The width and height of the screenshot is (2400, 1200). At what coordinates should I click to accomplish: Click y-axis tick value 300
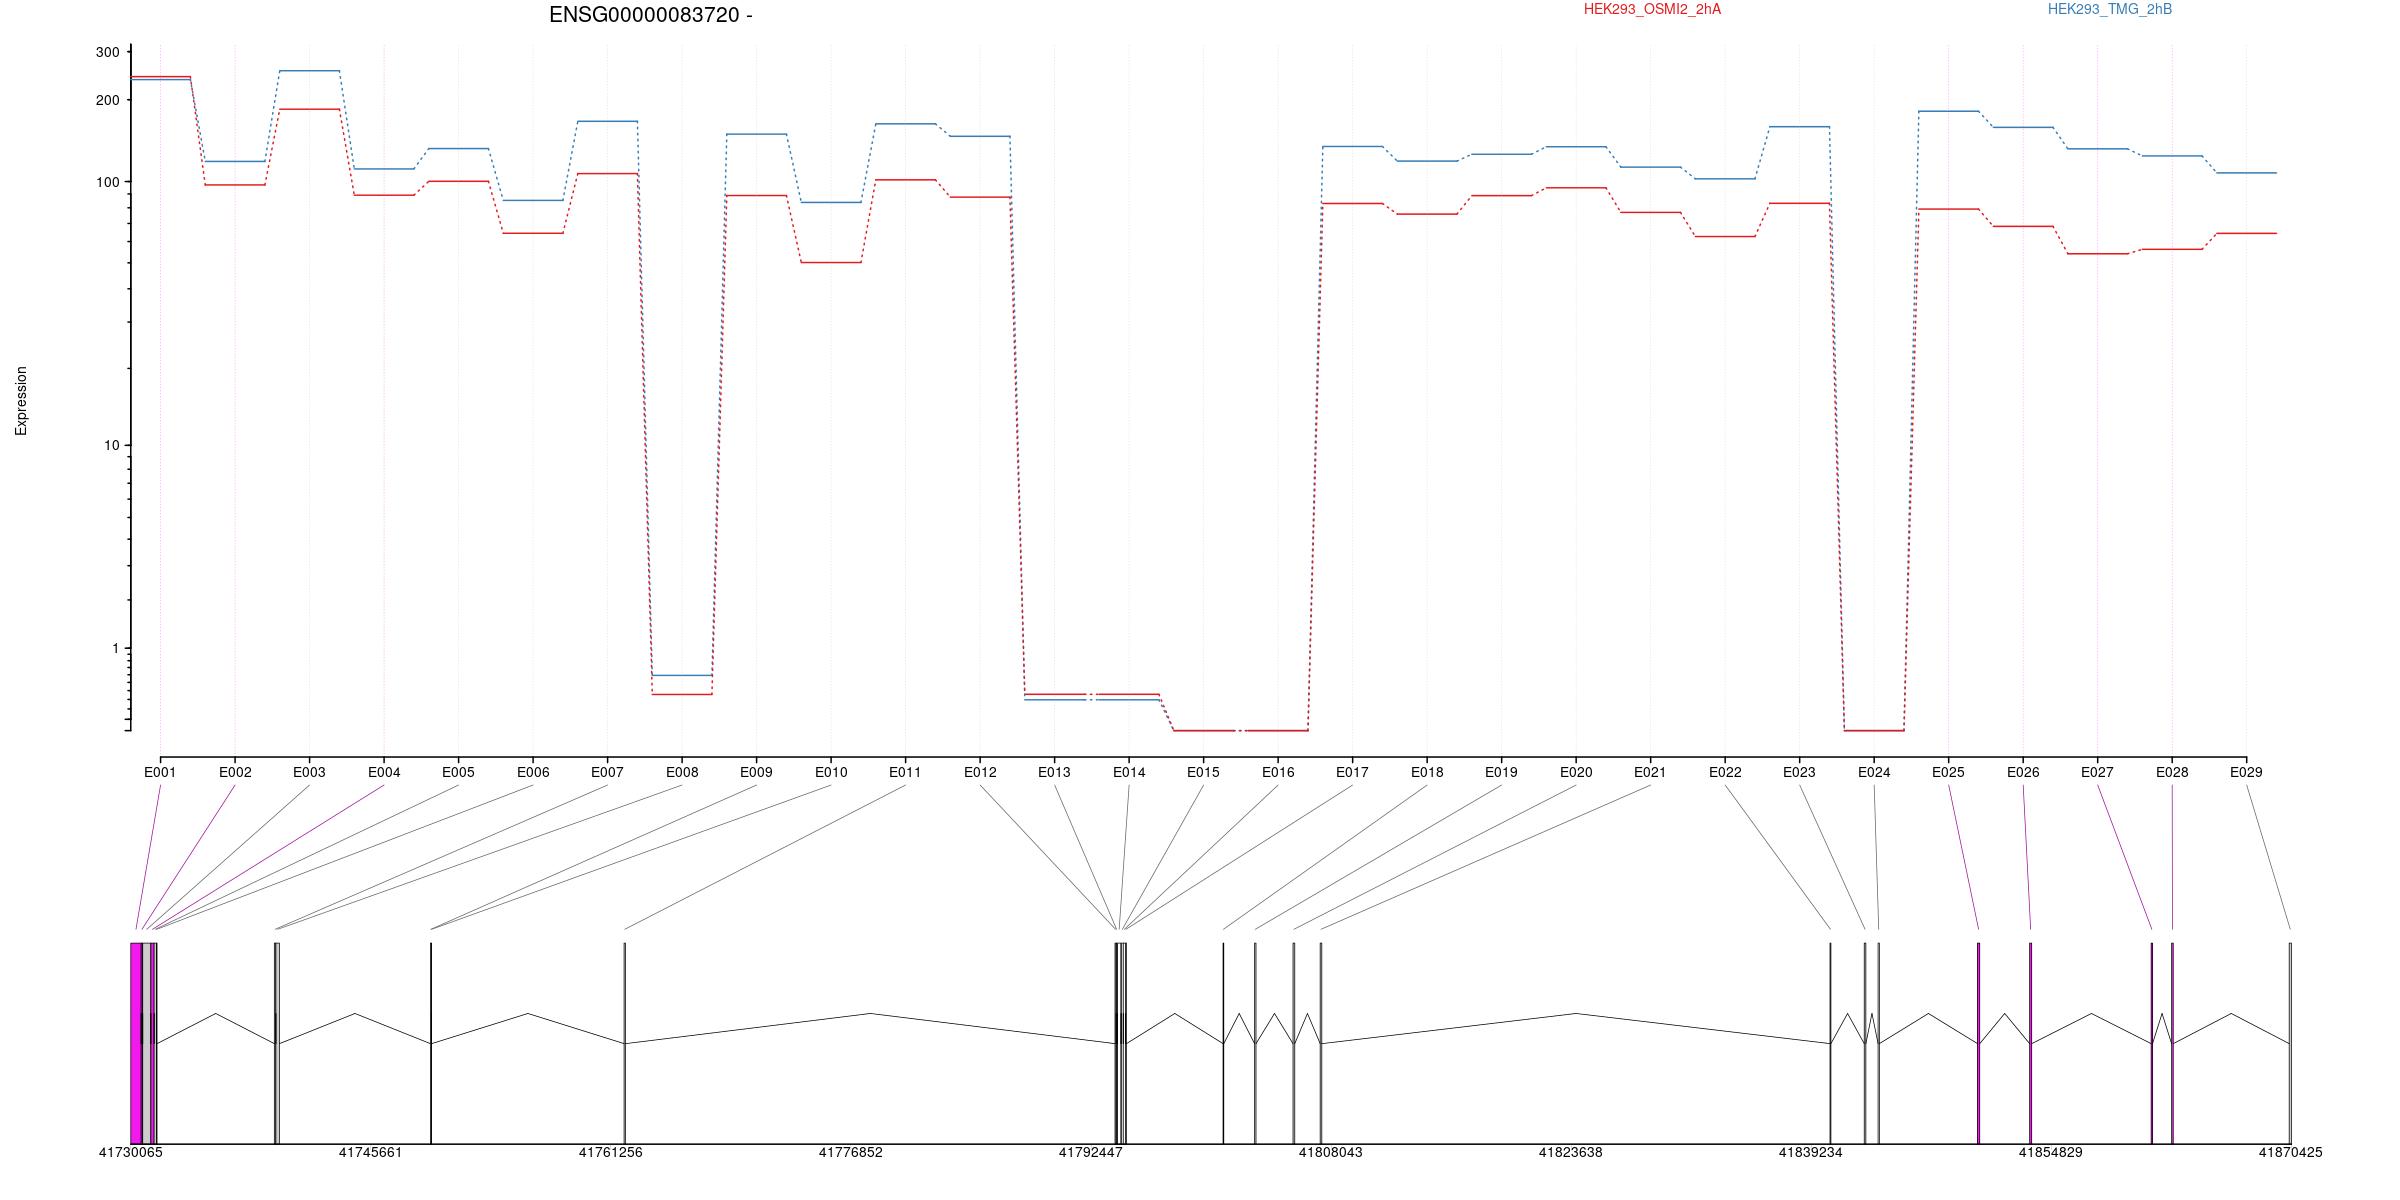click(x=107, y=52)
